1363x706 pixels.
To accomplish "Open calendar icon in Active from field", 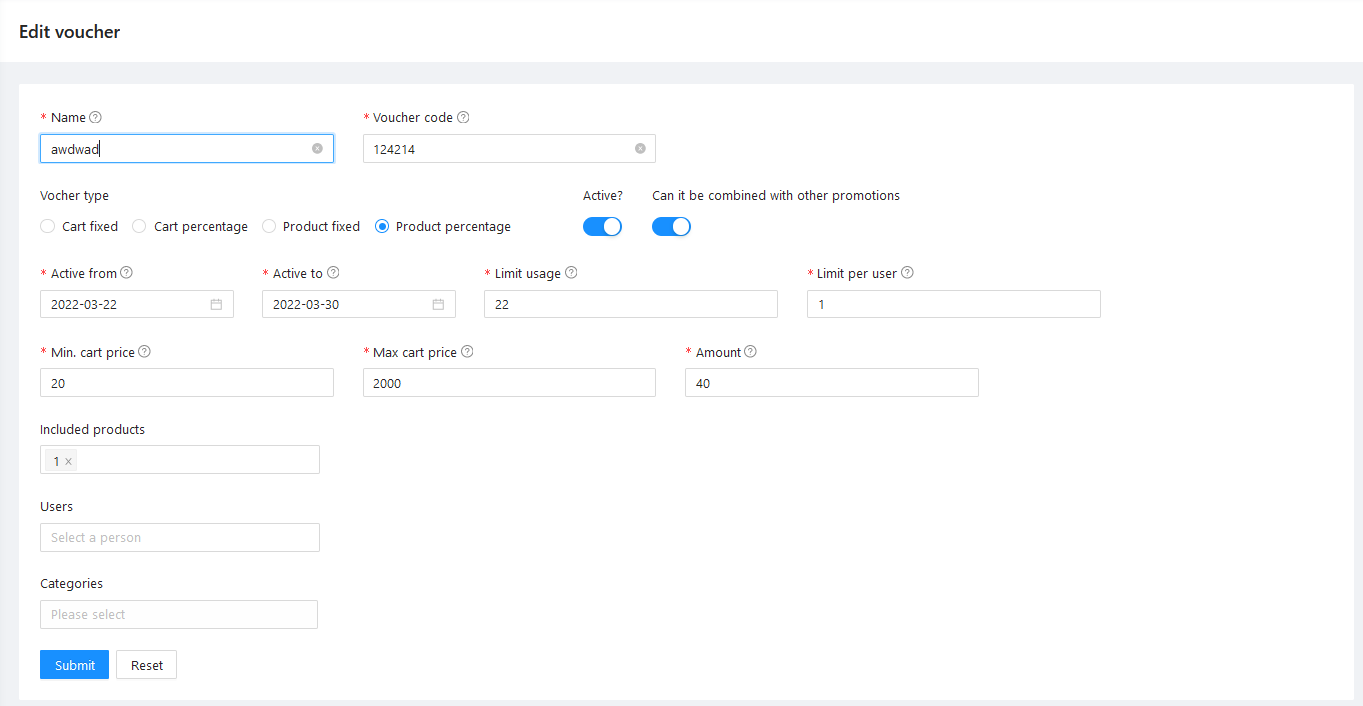I will (x=216, y=304).
